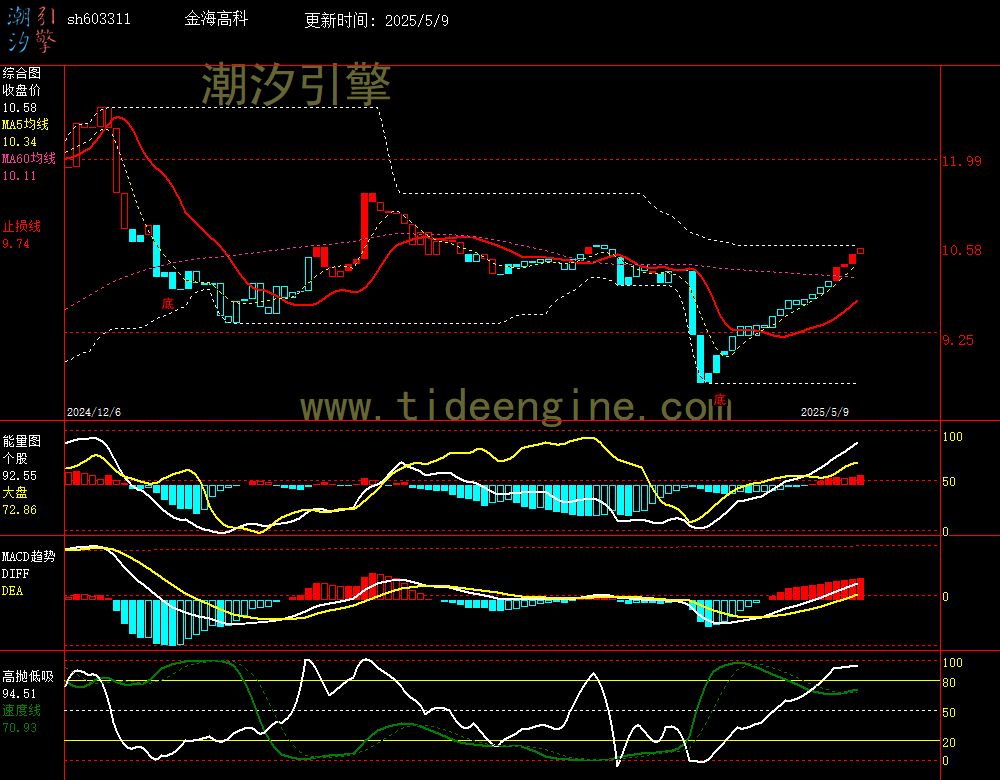The height and width of the screenshot is (780, 1000).
Task: Click the 个股 legend label
Action: click(x=15, y=458)
